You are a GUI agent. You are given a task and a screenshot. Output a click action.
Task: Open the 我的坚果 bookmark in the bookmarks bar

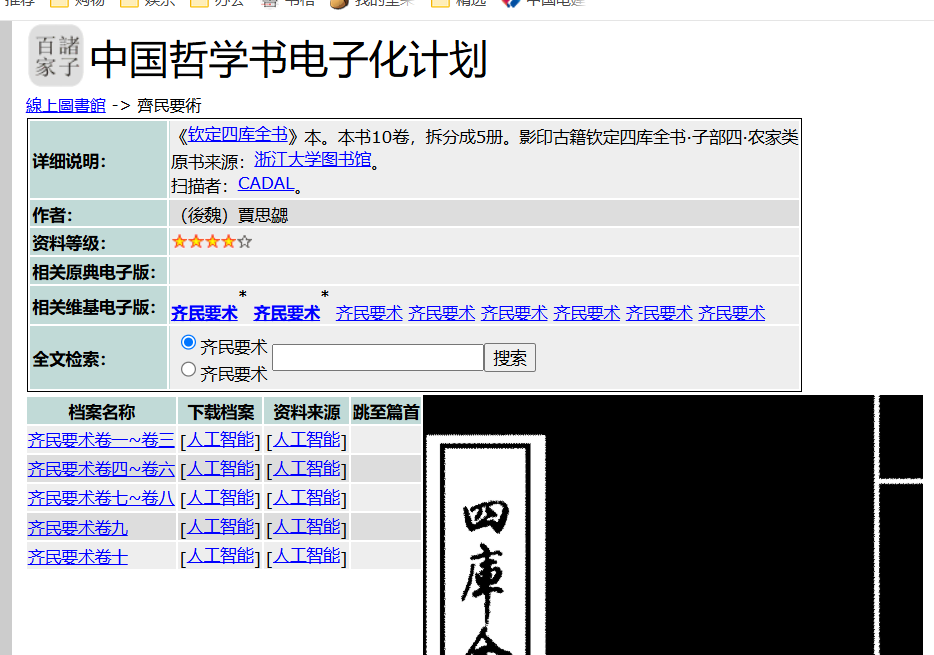pyautogui.click(x=372, y=3)
